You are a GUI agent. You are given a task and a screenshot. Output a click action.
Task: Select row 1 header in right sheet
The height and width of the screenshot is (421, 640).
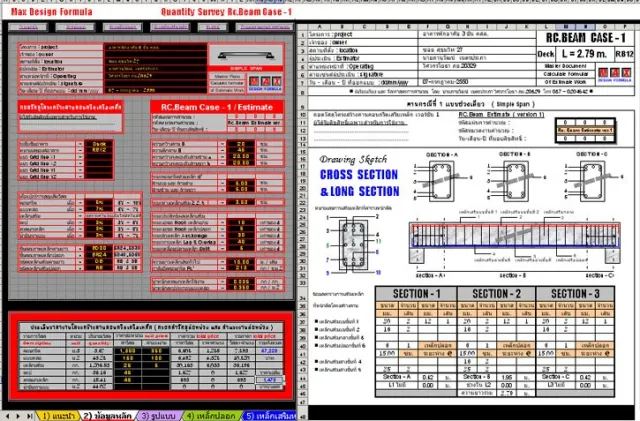[303, 34]
